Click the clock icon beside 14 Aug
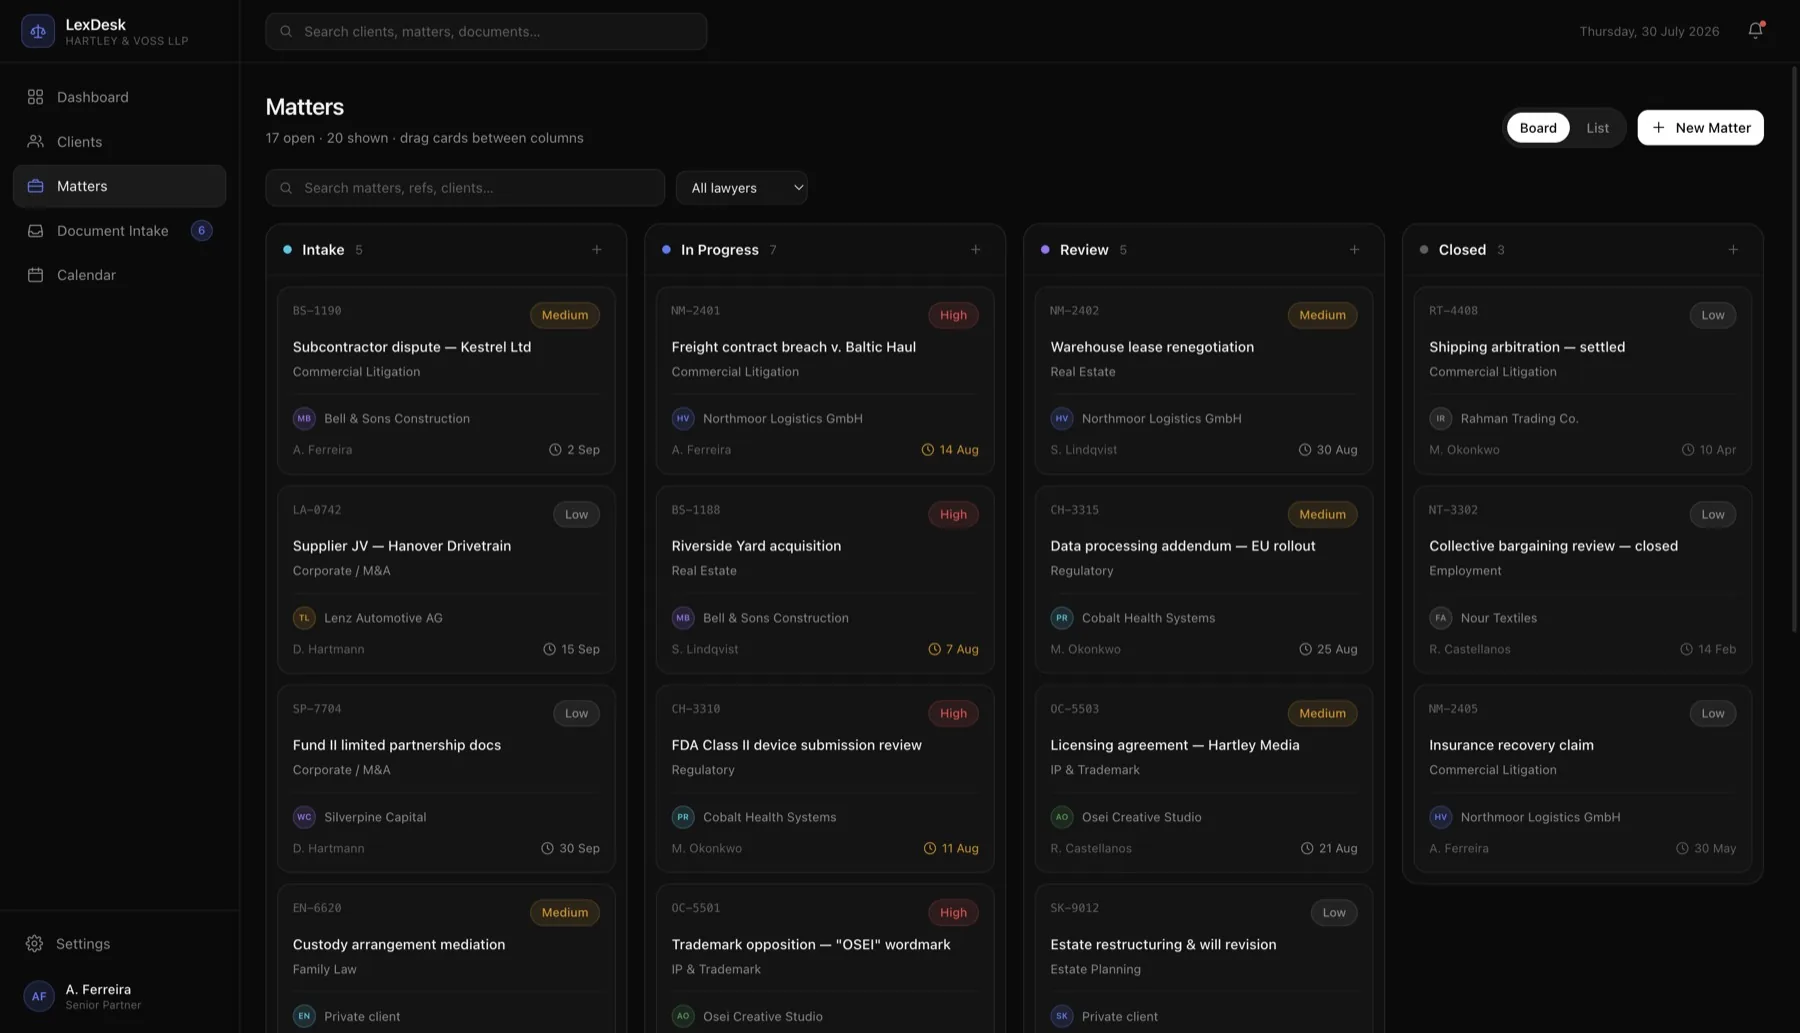The image size is (1800, 1033). (927, 450)
